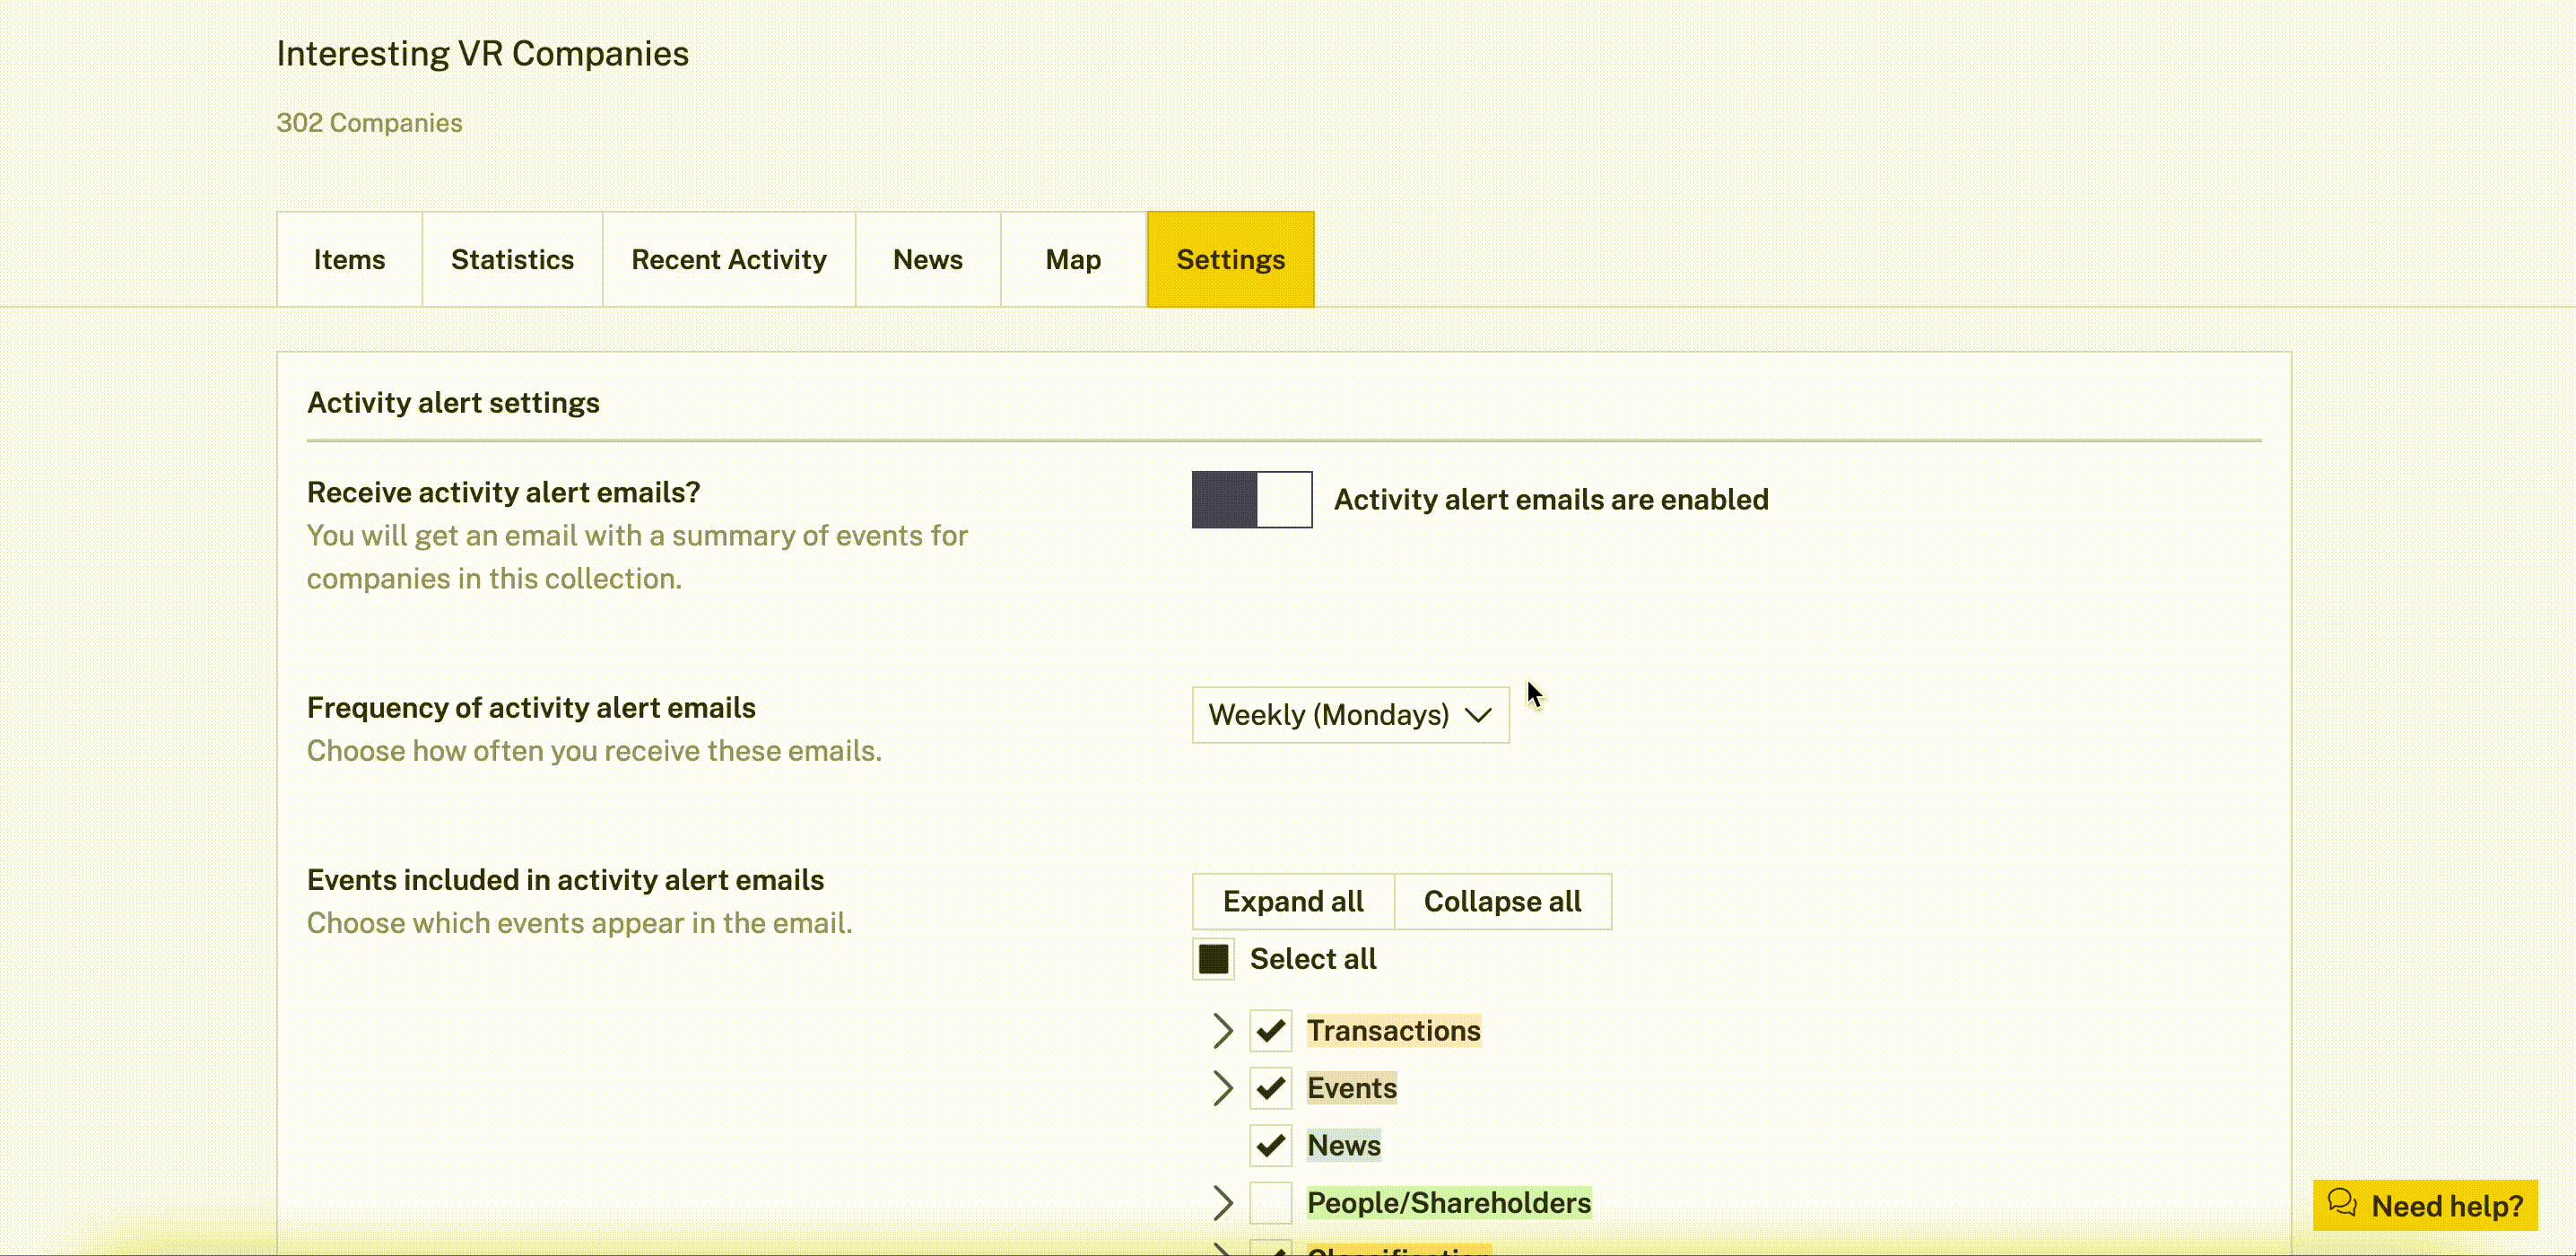Expand the People/Shareholders category chevron
2576x1256 pixels.
coord(1222,1203)
